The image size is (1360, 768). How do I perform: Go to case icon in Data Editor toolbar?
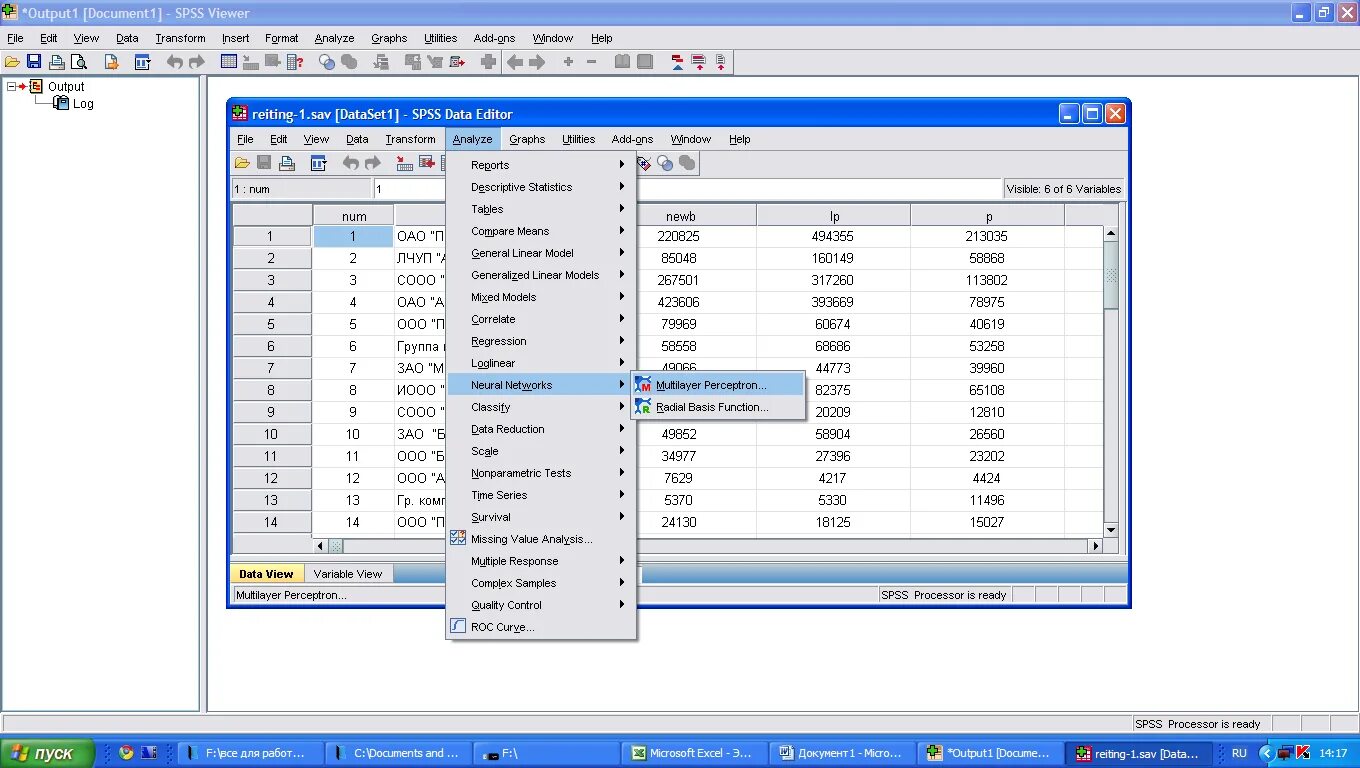(405, 163)
